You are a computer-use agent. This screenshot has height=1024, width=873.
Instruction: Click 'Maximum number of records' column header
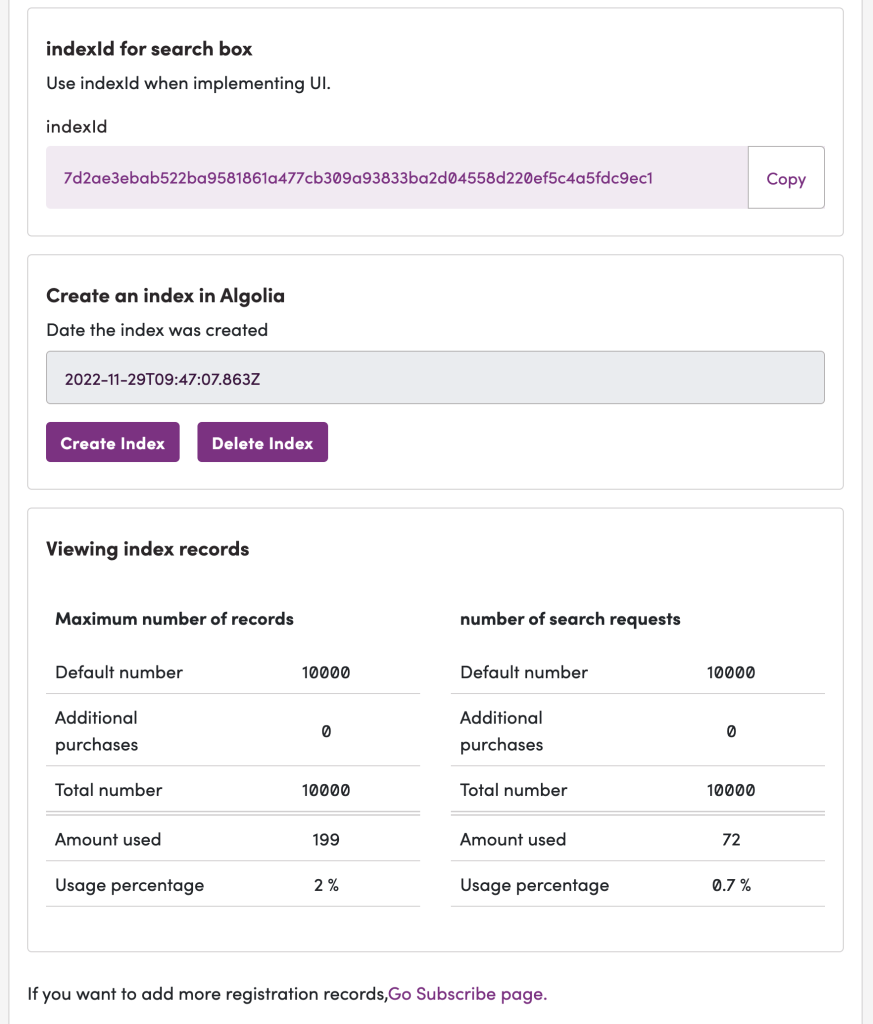pyautogui.click(x=174, y=618)
